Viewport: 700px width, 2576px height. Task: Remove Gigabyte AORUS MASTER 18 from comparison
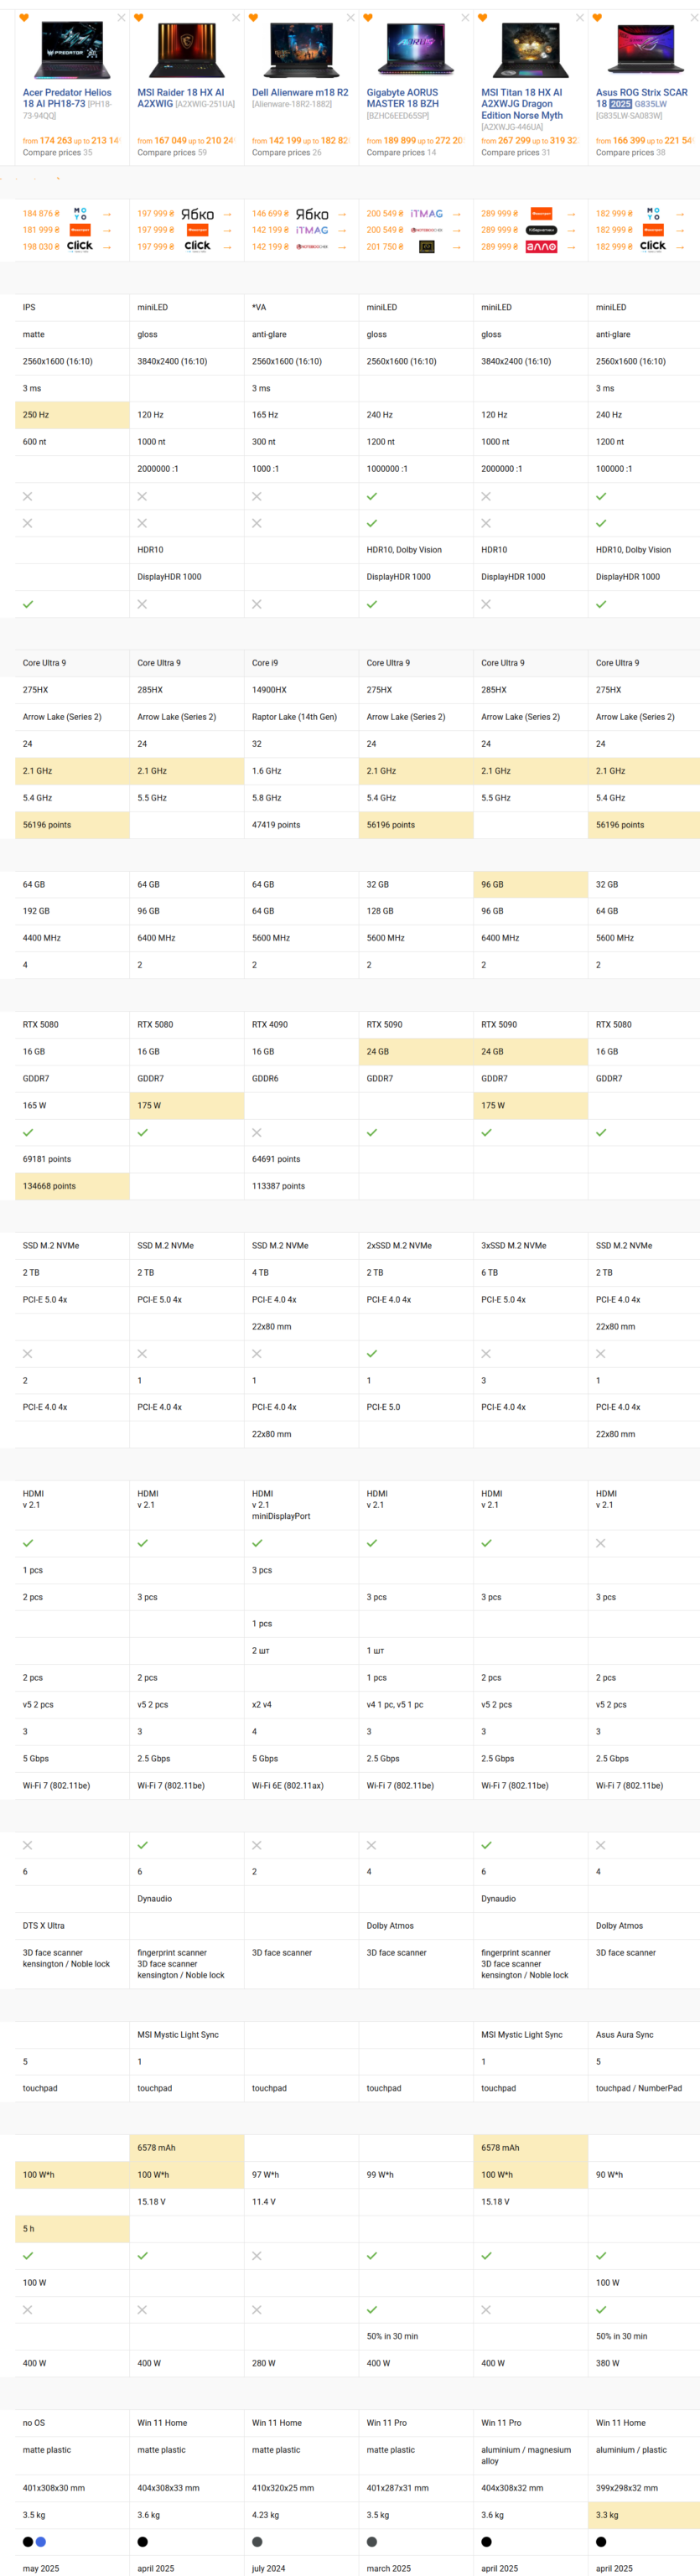pos(465,18)
